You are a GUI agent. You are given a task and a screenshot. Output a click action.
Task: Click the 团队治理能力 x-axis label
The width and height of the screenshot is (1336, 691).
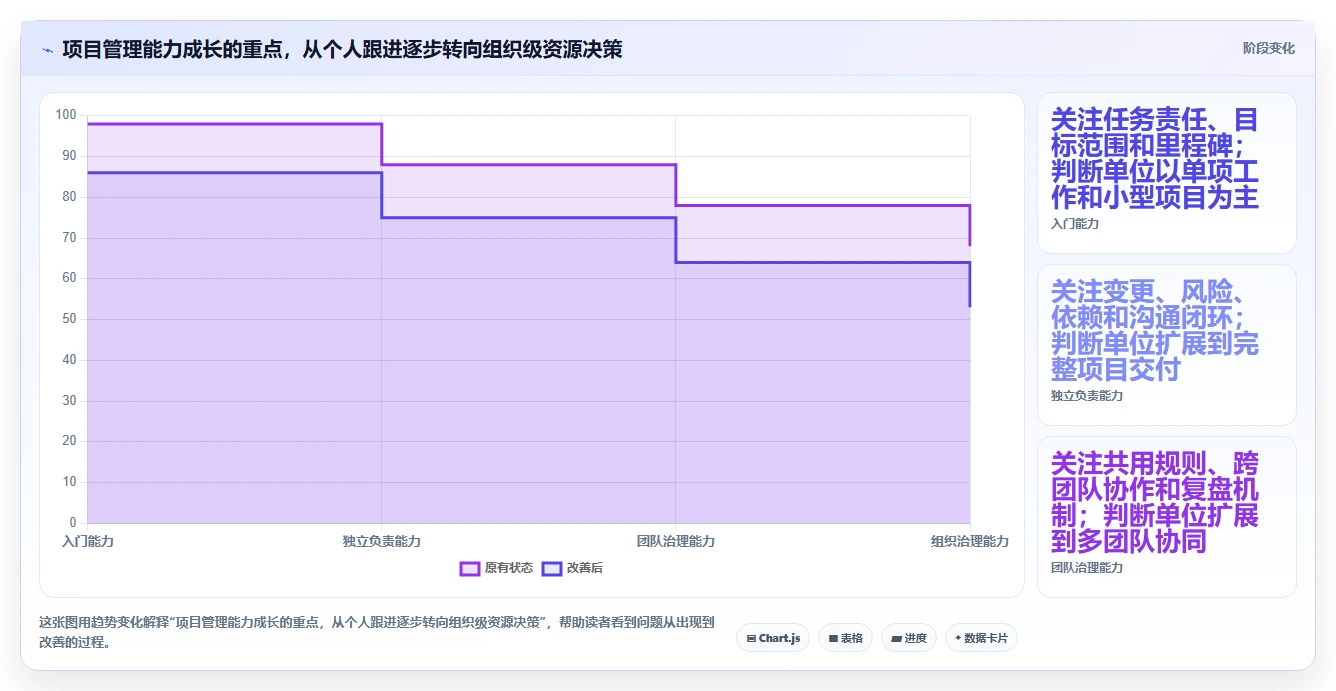coord(676,541)
